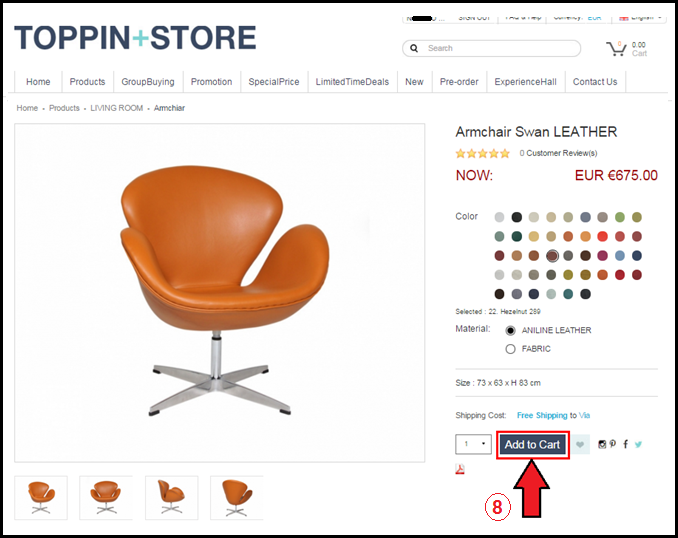Open ExperienceHall navigation item
Image resolution: width=678 pixels, height=538 pixels.
tap(525, 82)
